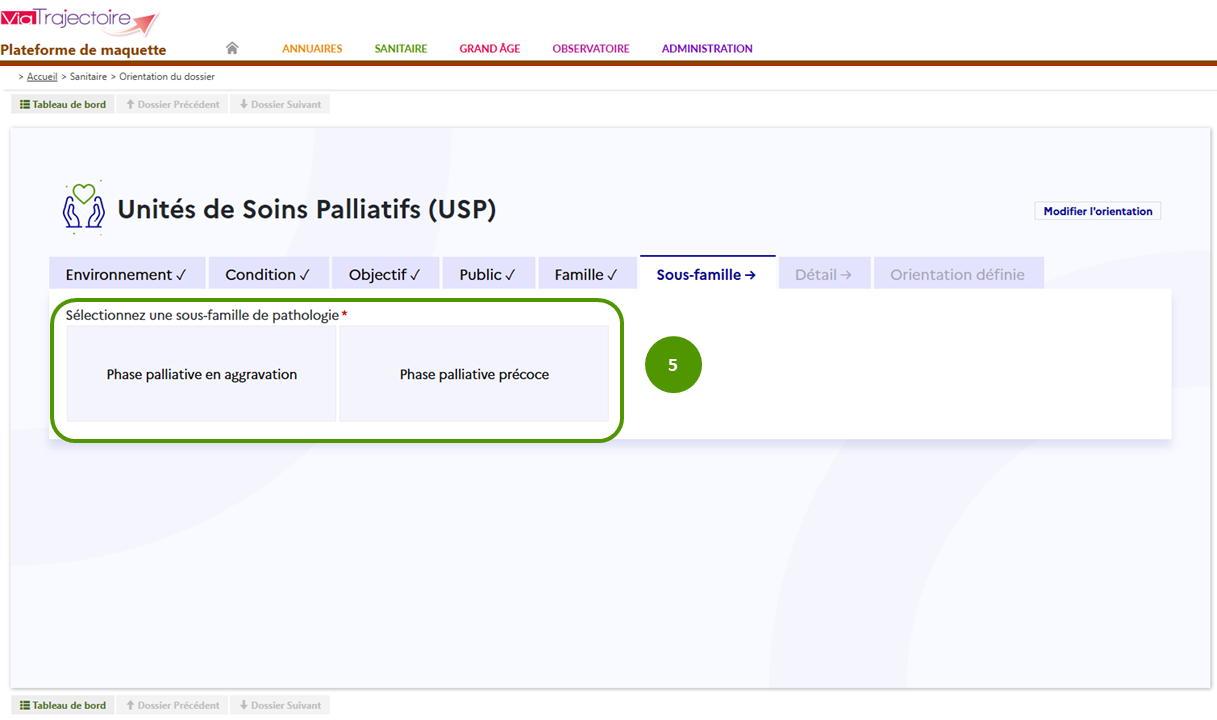Switch to the Environnement tab

(127, 274)
